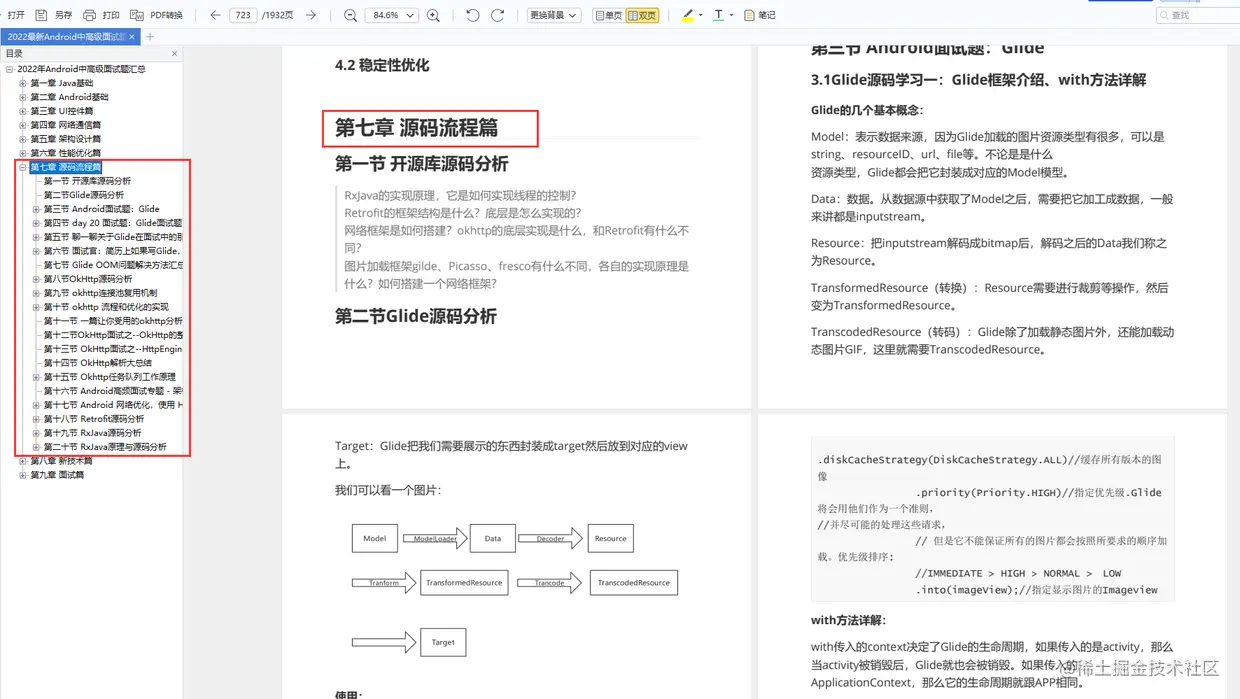Expand 第五章 架构设计篇 tree node
Screen dimensions: 1240x699
pos(22,139)
